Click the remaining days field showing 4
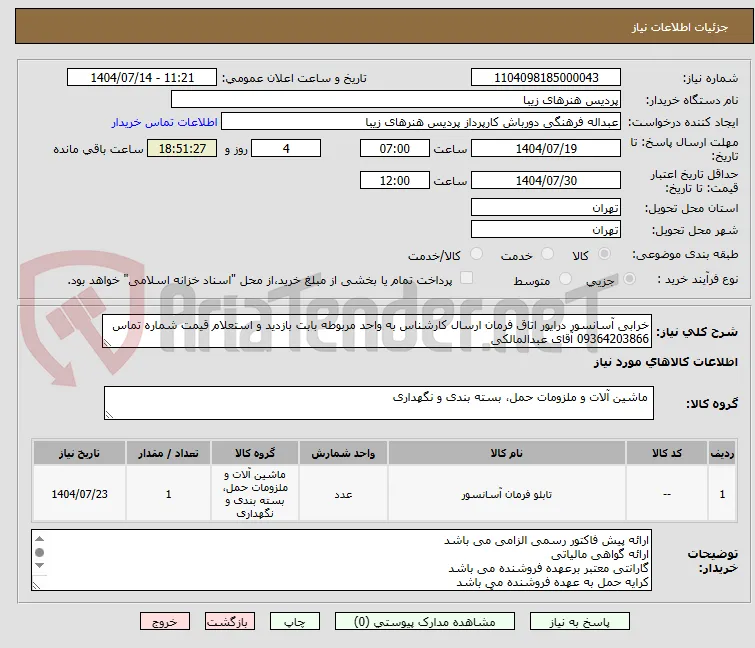755x648 pixels. pyautogui.click(x=286, y=148)
